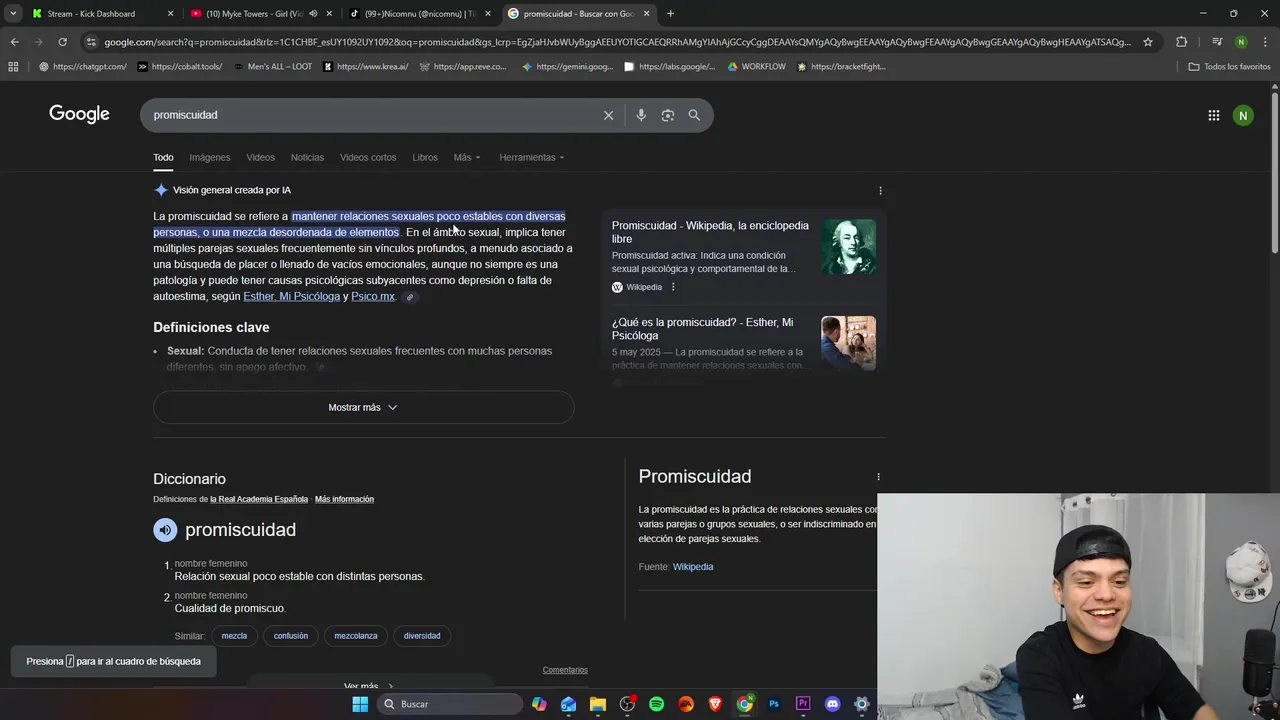Click the source link chip after Psico.mx

pos(409,297)
